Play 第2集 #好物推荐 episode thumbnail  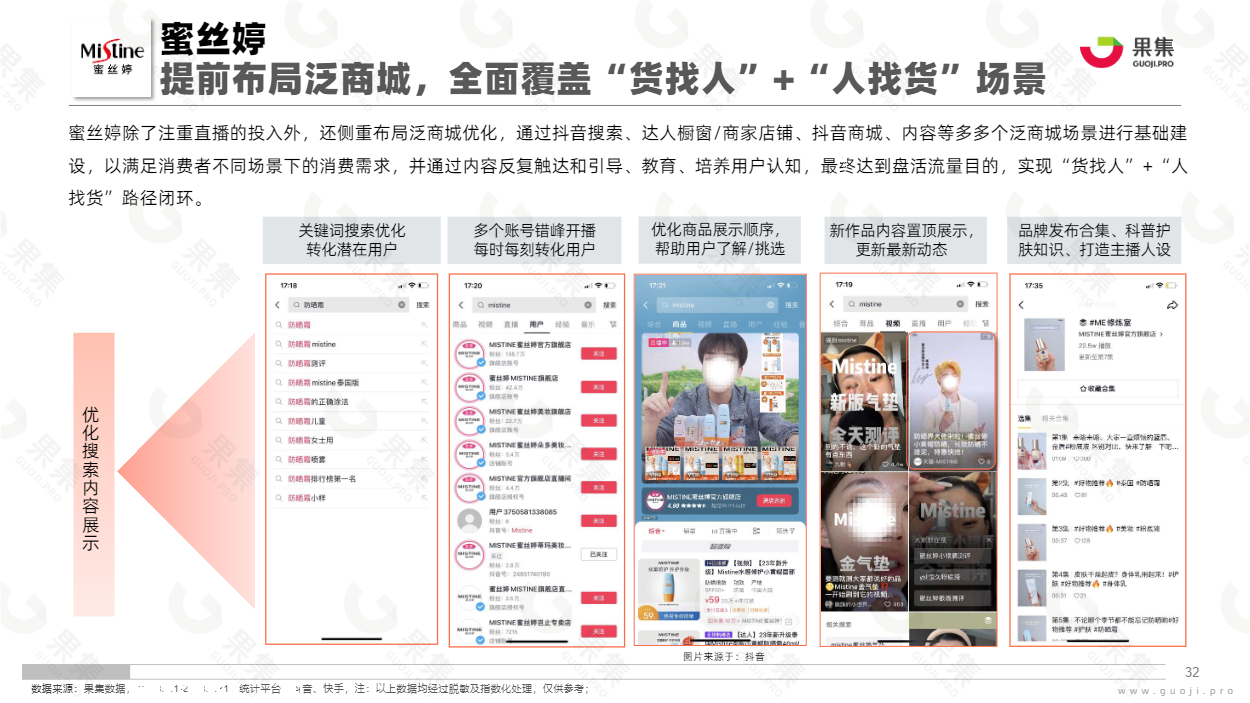pyautogui.click(x=1031, y=494)
